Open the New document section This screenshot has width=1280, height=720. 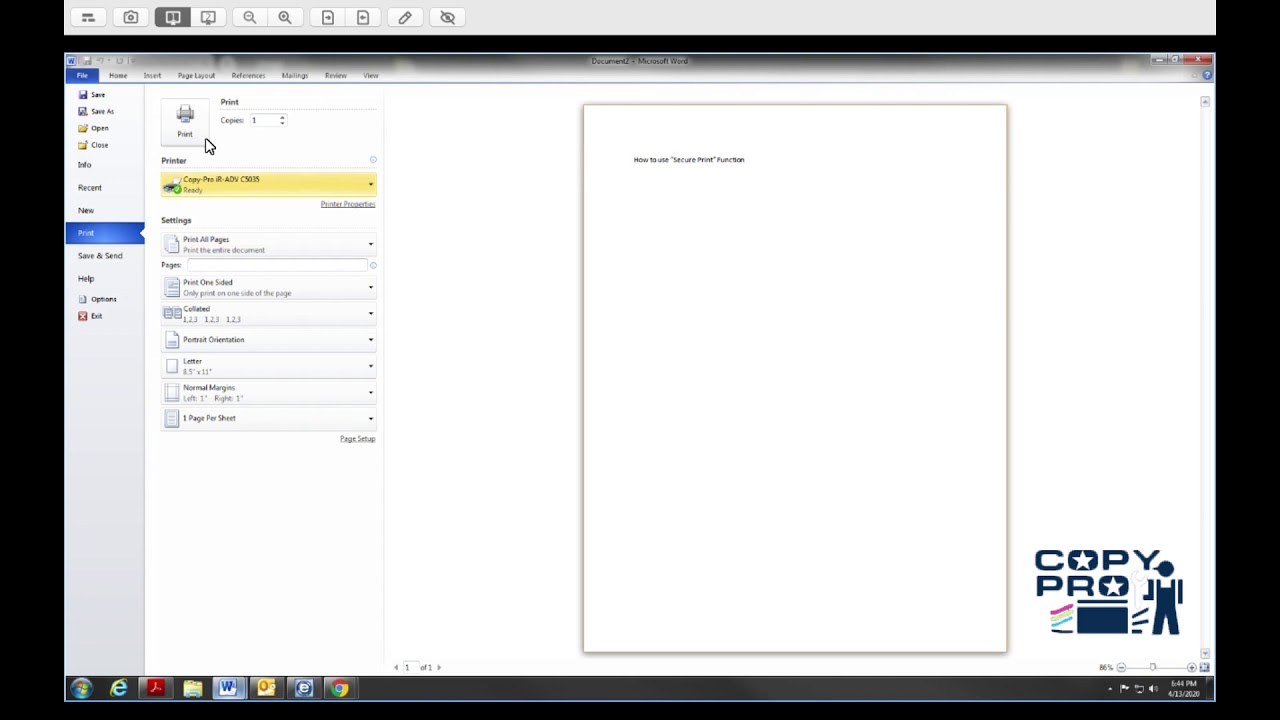[x=86, y=211]
